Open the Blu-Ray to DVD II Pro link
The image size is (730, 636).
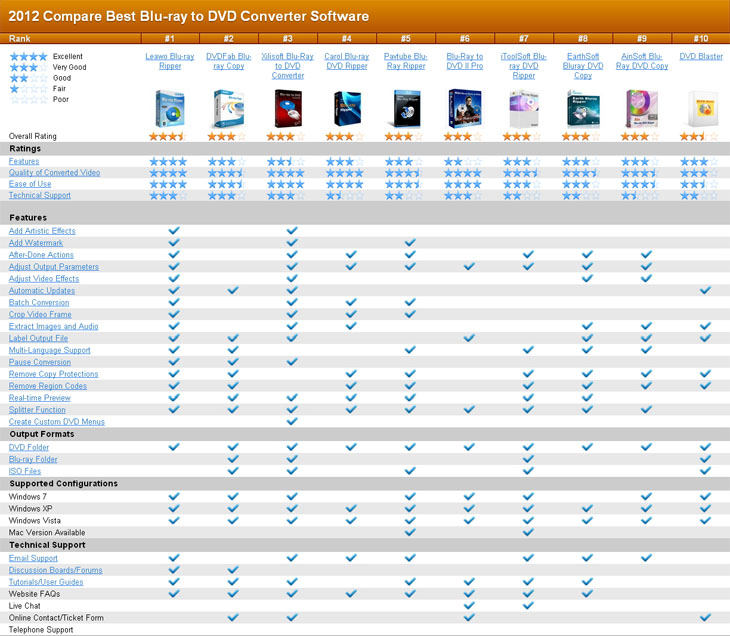[x=465, y=61]
